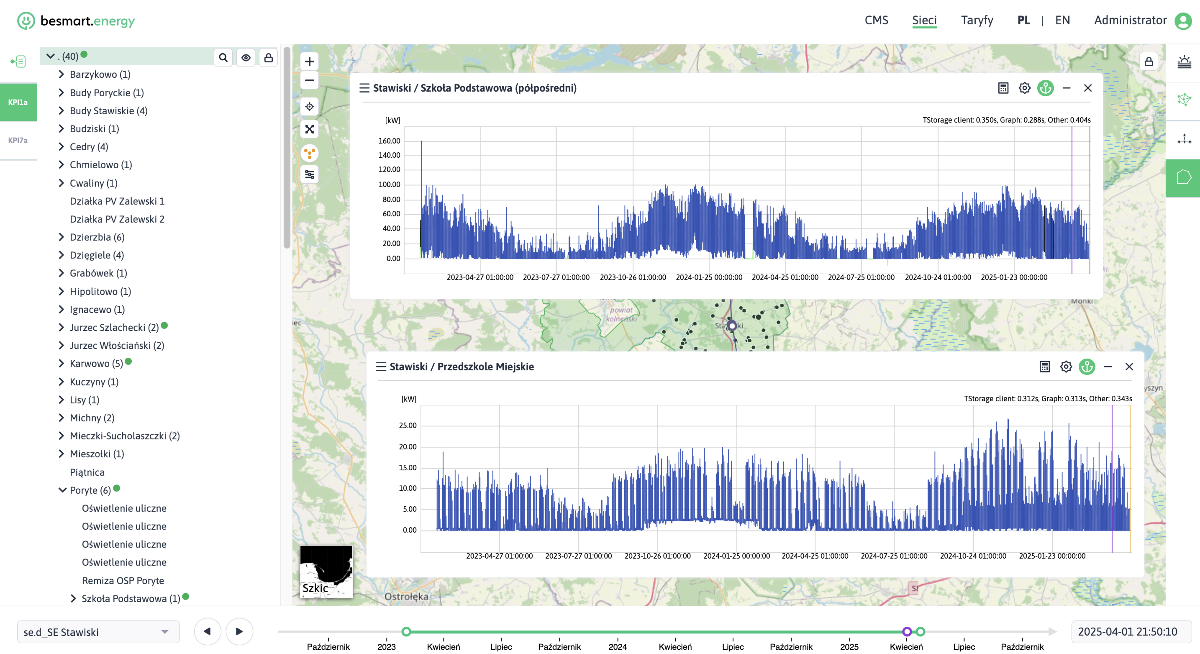Open settings gear in Szkoła Podstawowa chart

click(1025, 88)
